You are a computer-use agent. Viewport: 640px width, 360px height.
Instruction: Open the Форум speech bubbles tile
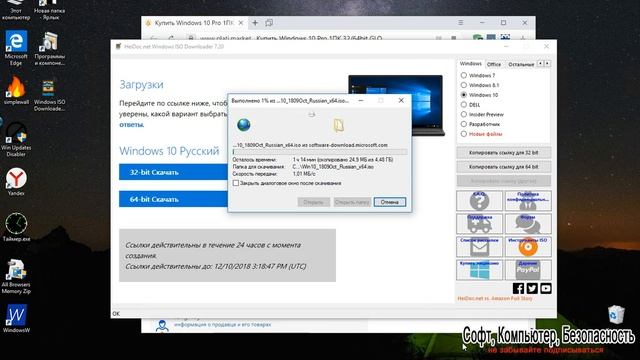pyautogui.click(x=528, y=224)
